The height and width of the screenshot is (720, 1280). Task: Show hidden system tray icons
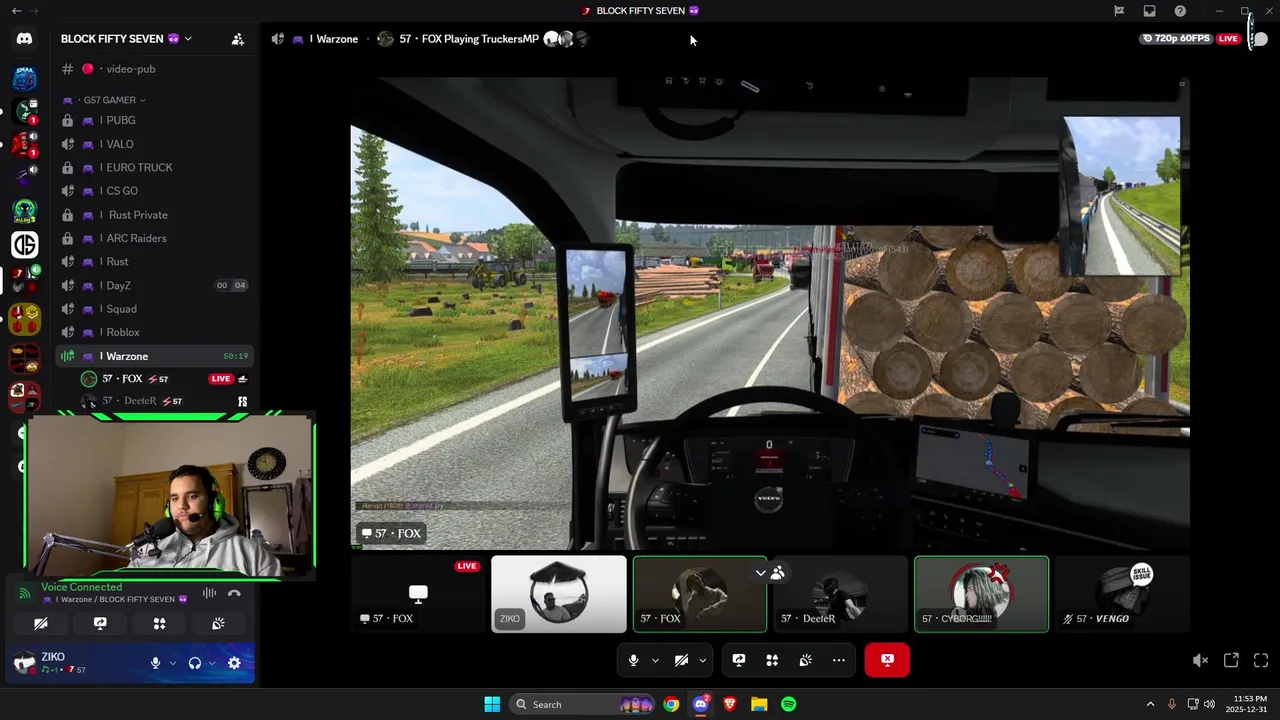[x=1150, y=704]
